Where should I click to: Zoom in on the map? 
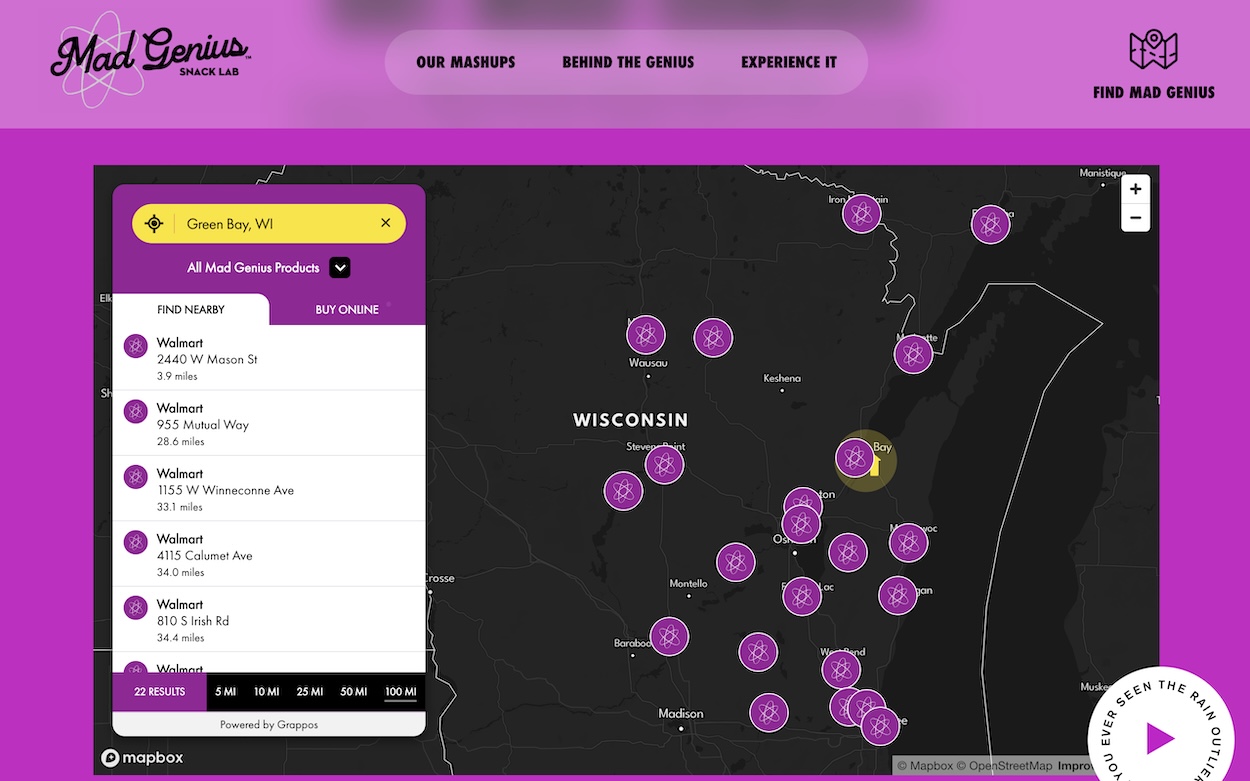(1135, 189)
